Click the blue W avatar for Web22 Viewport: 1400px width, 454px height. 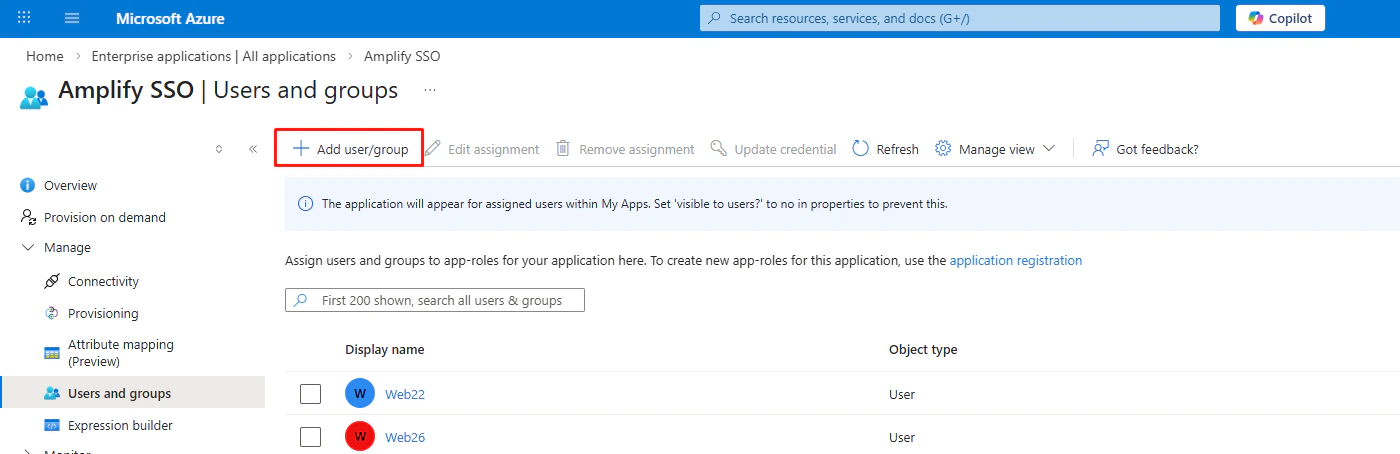(x=360, y=393)
